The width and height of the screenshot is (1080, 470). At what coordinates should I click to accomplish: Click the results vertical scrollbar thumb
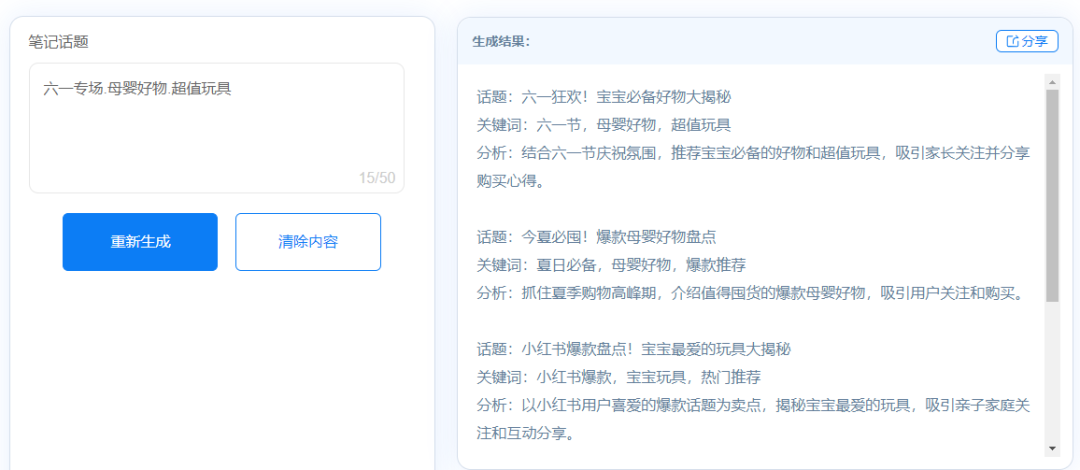tap(1052, 196)
